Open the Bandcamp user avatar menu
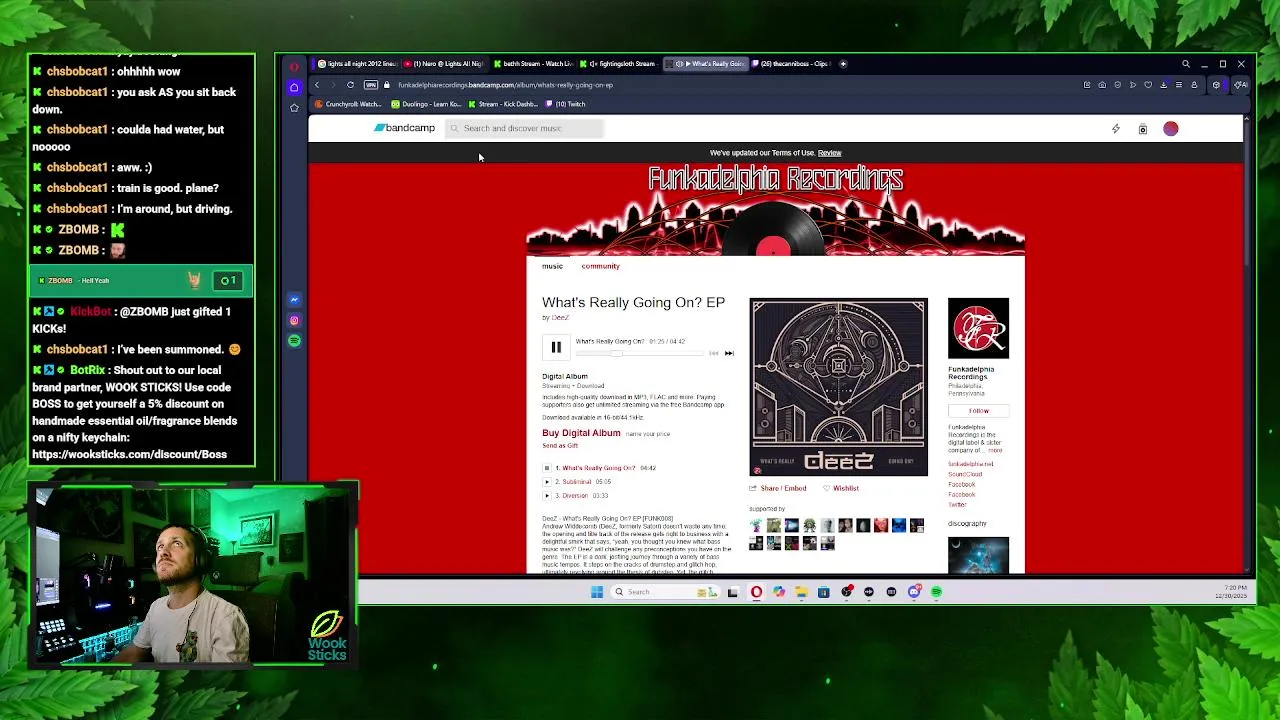Screen dimensions: 1280x720 pos(1171,129)
